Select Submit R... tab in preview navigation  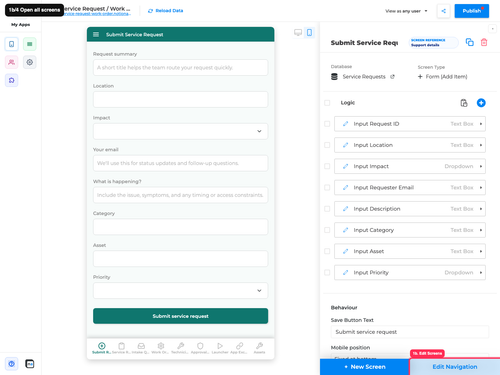102,348
